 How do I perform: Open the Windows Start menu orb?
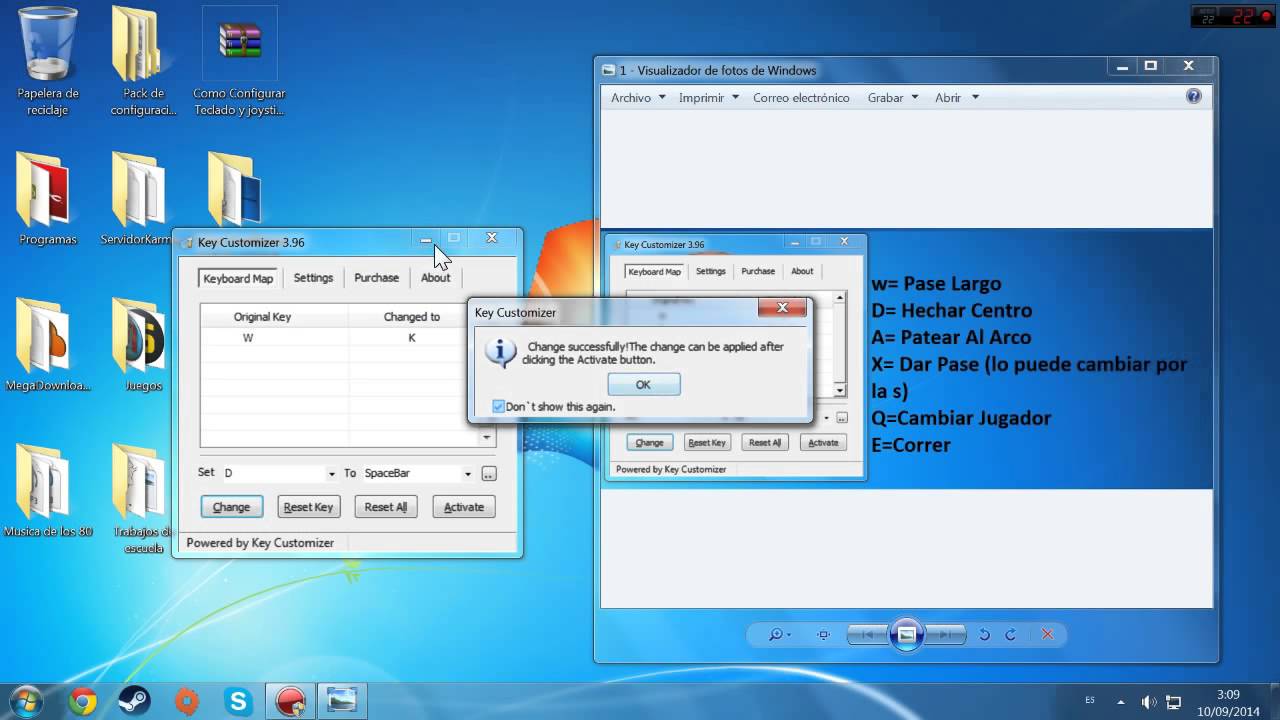pyautogui.click(x=27, y=702)
